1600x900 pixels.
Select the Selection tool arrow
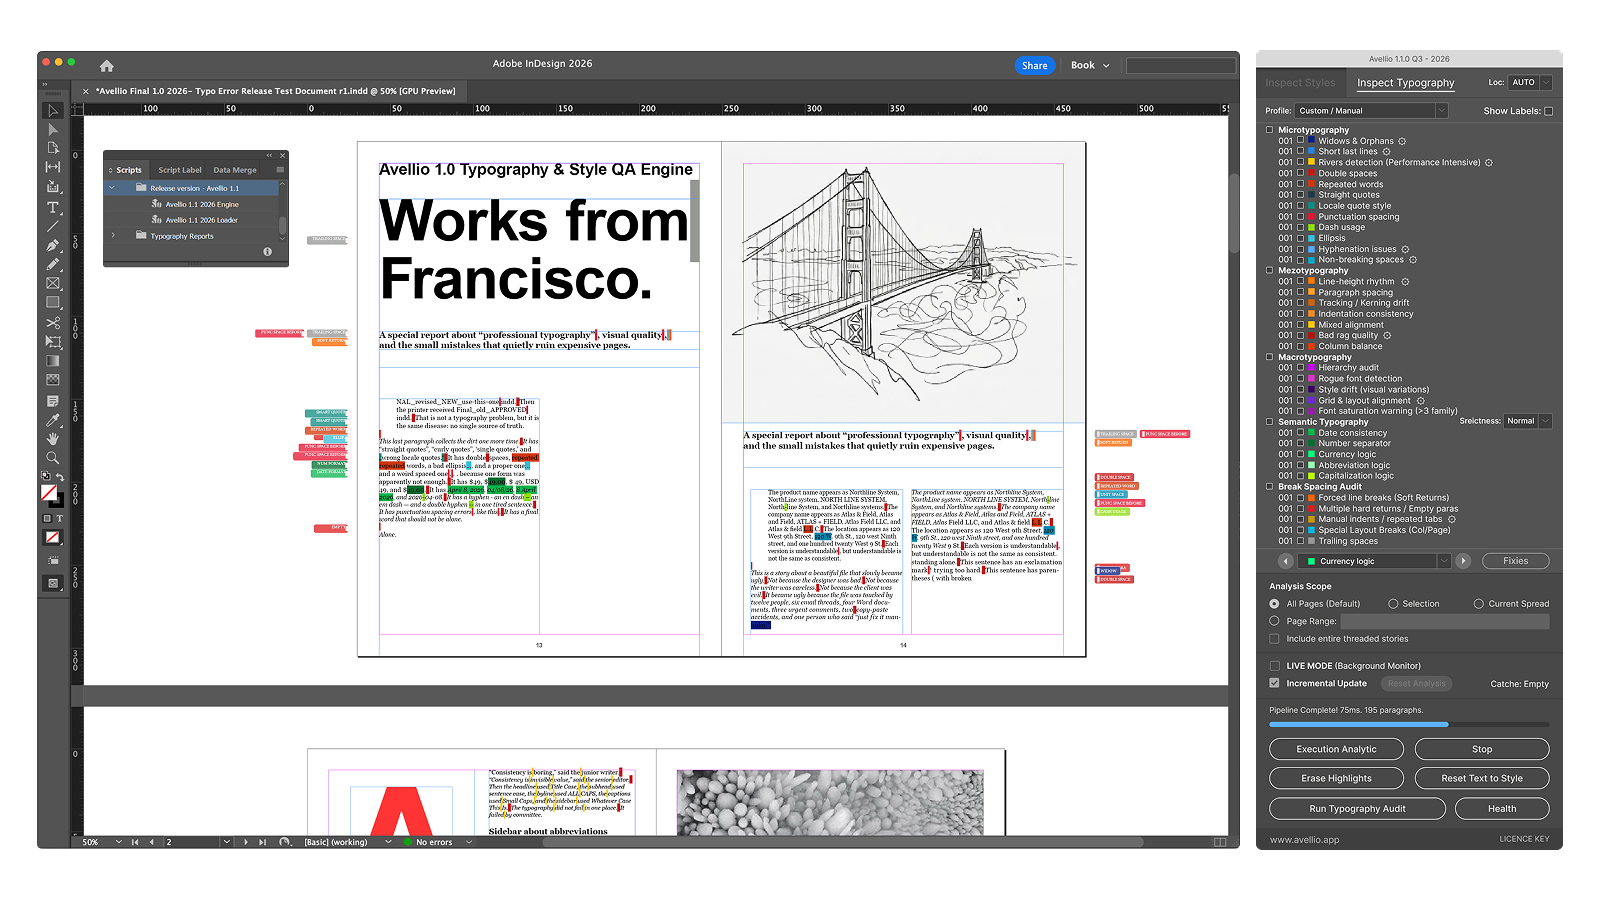(x=53, y=110)
